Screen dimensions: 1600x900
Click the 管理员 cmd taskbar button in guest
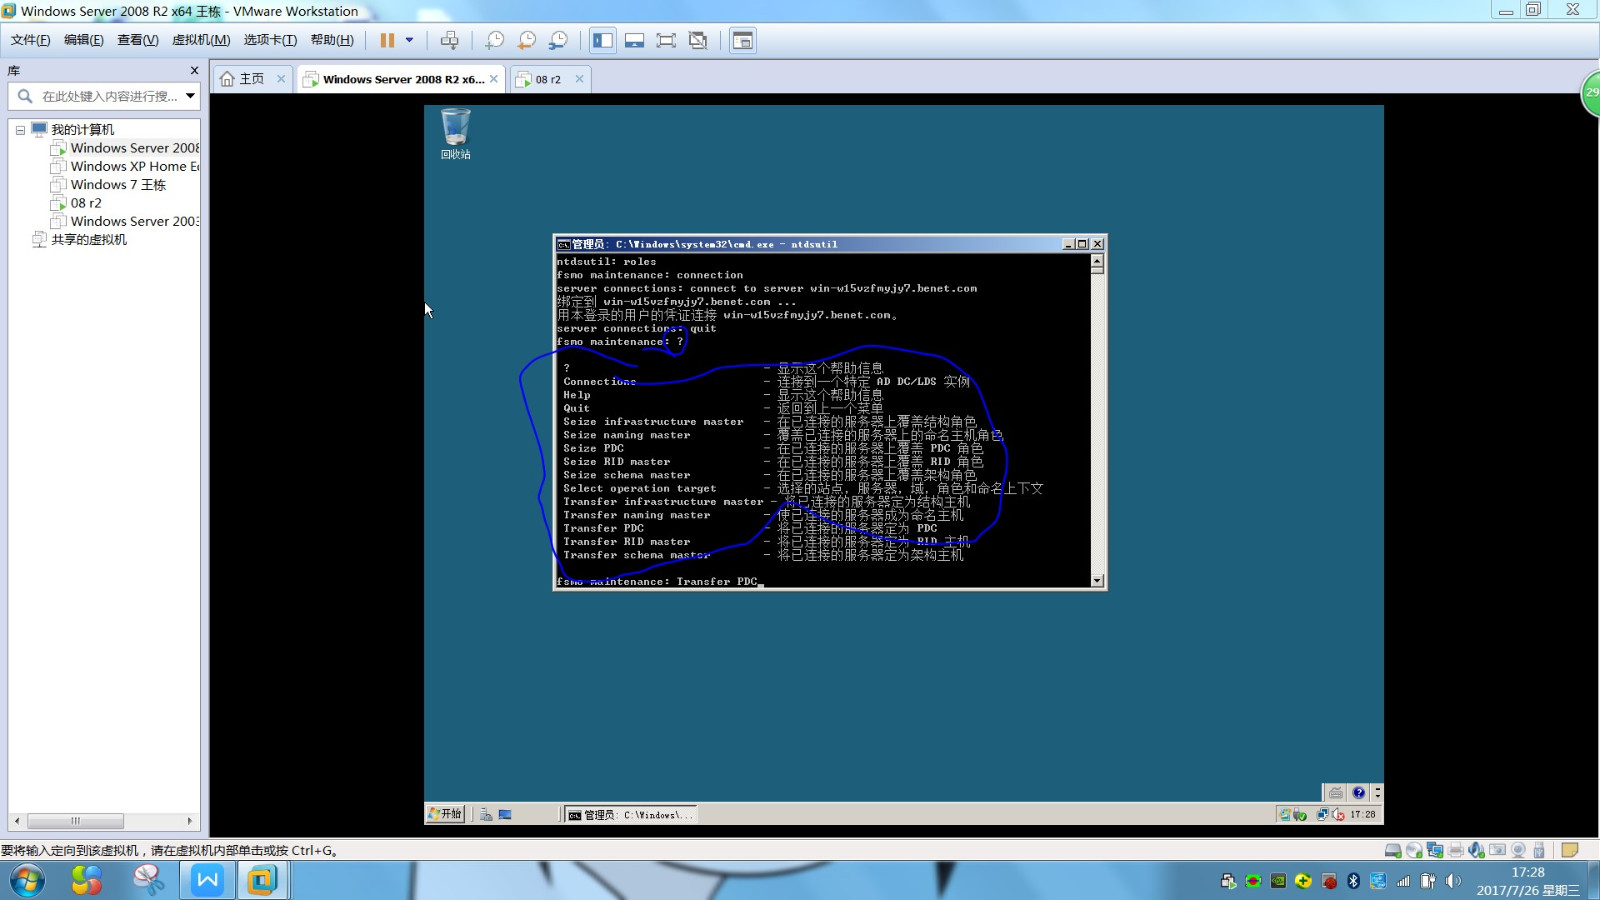(630, 815)
